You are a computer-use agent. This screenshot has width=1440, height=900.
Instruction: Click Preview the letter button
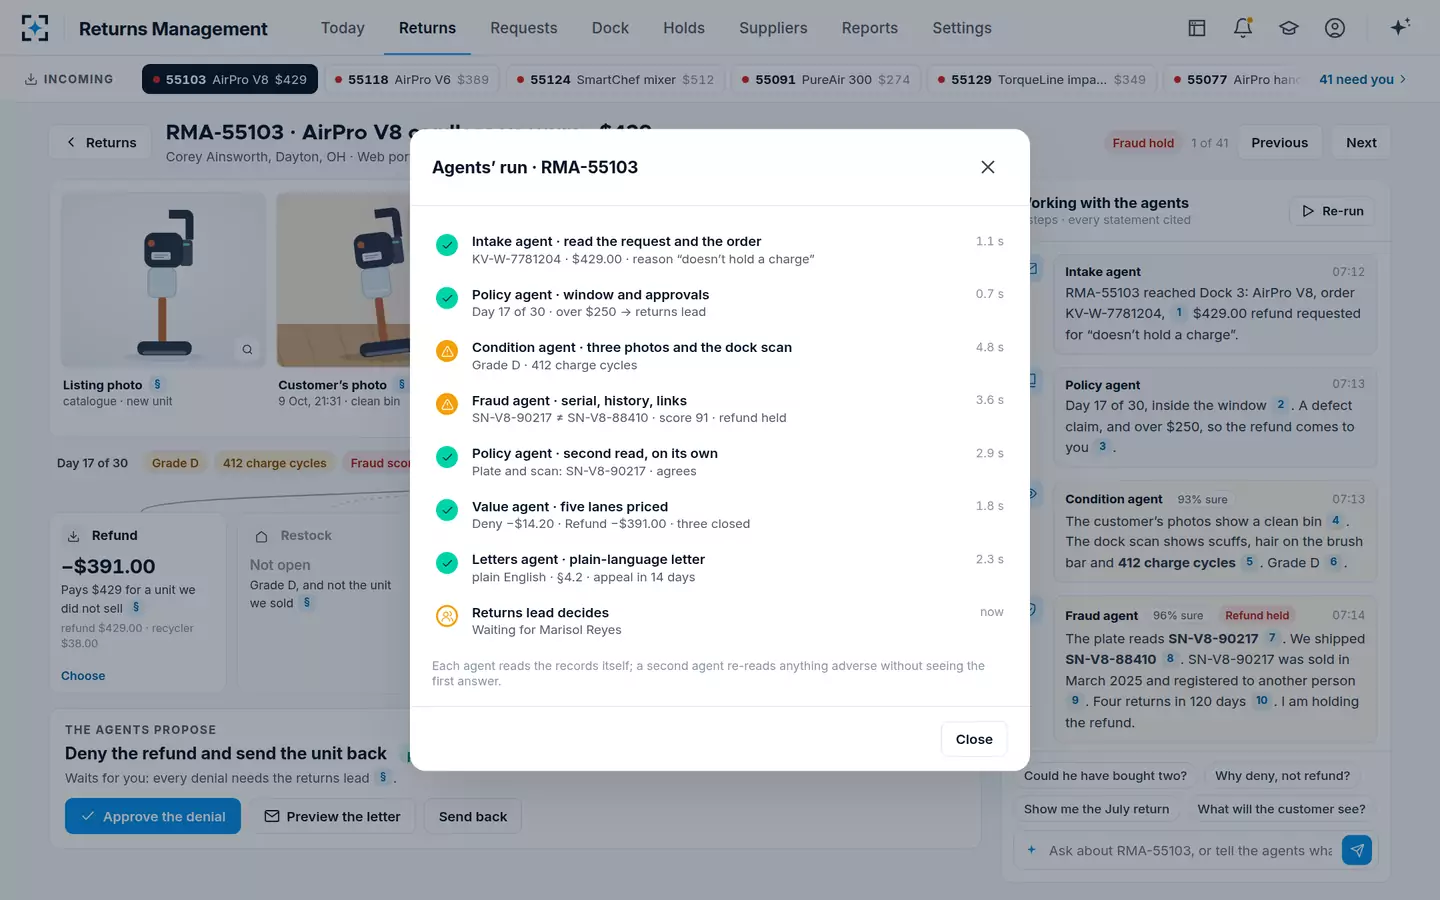[x=332, y=816]
